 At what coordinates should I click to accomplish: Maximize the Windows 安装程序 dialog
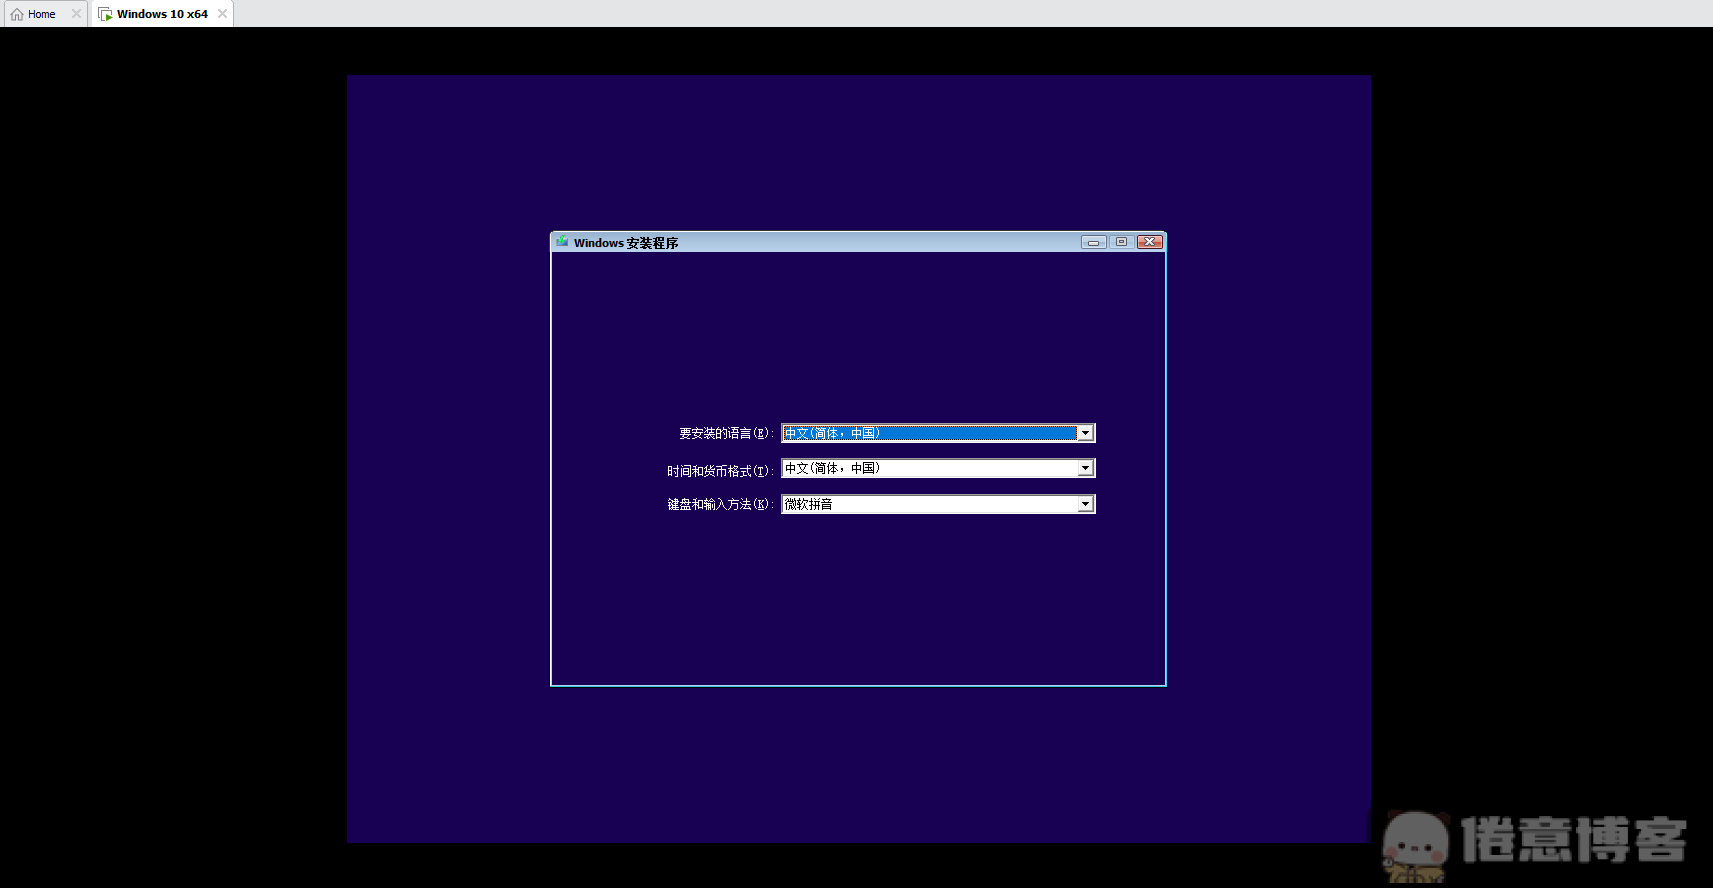pyautogui.click(x=1121, y=242)
